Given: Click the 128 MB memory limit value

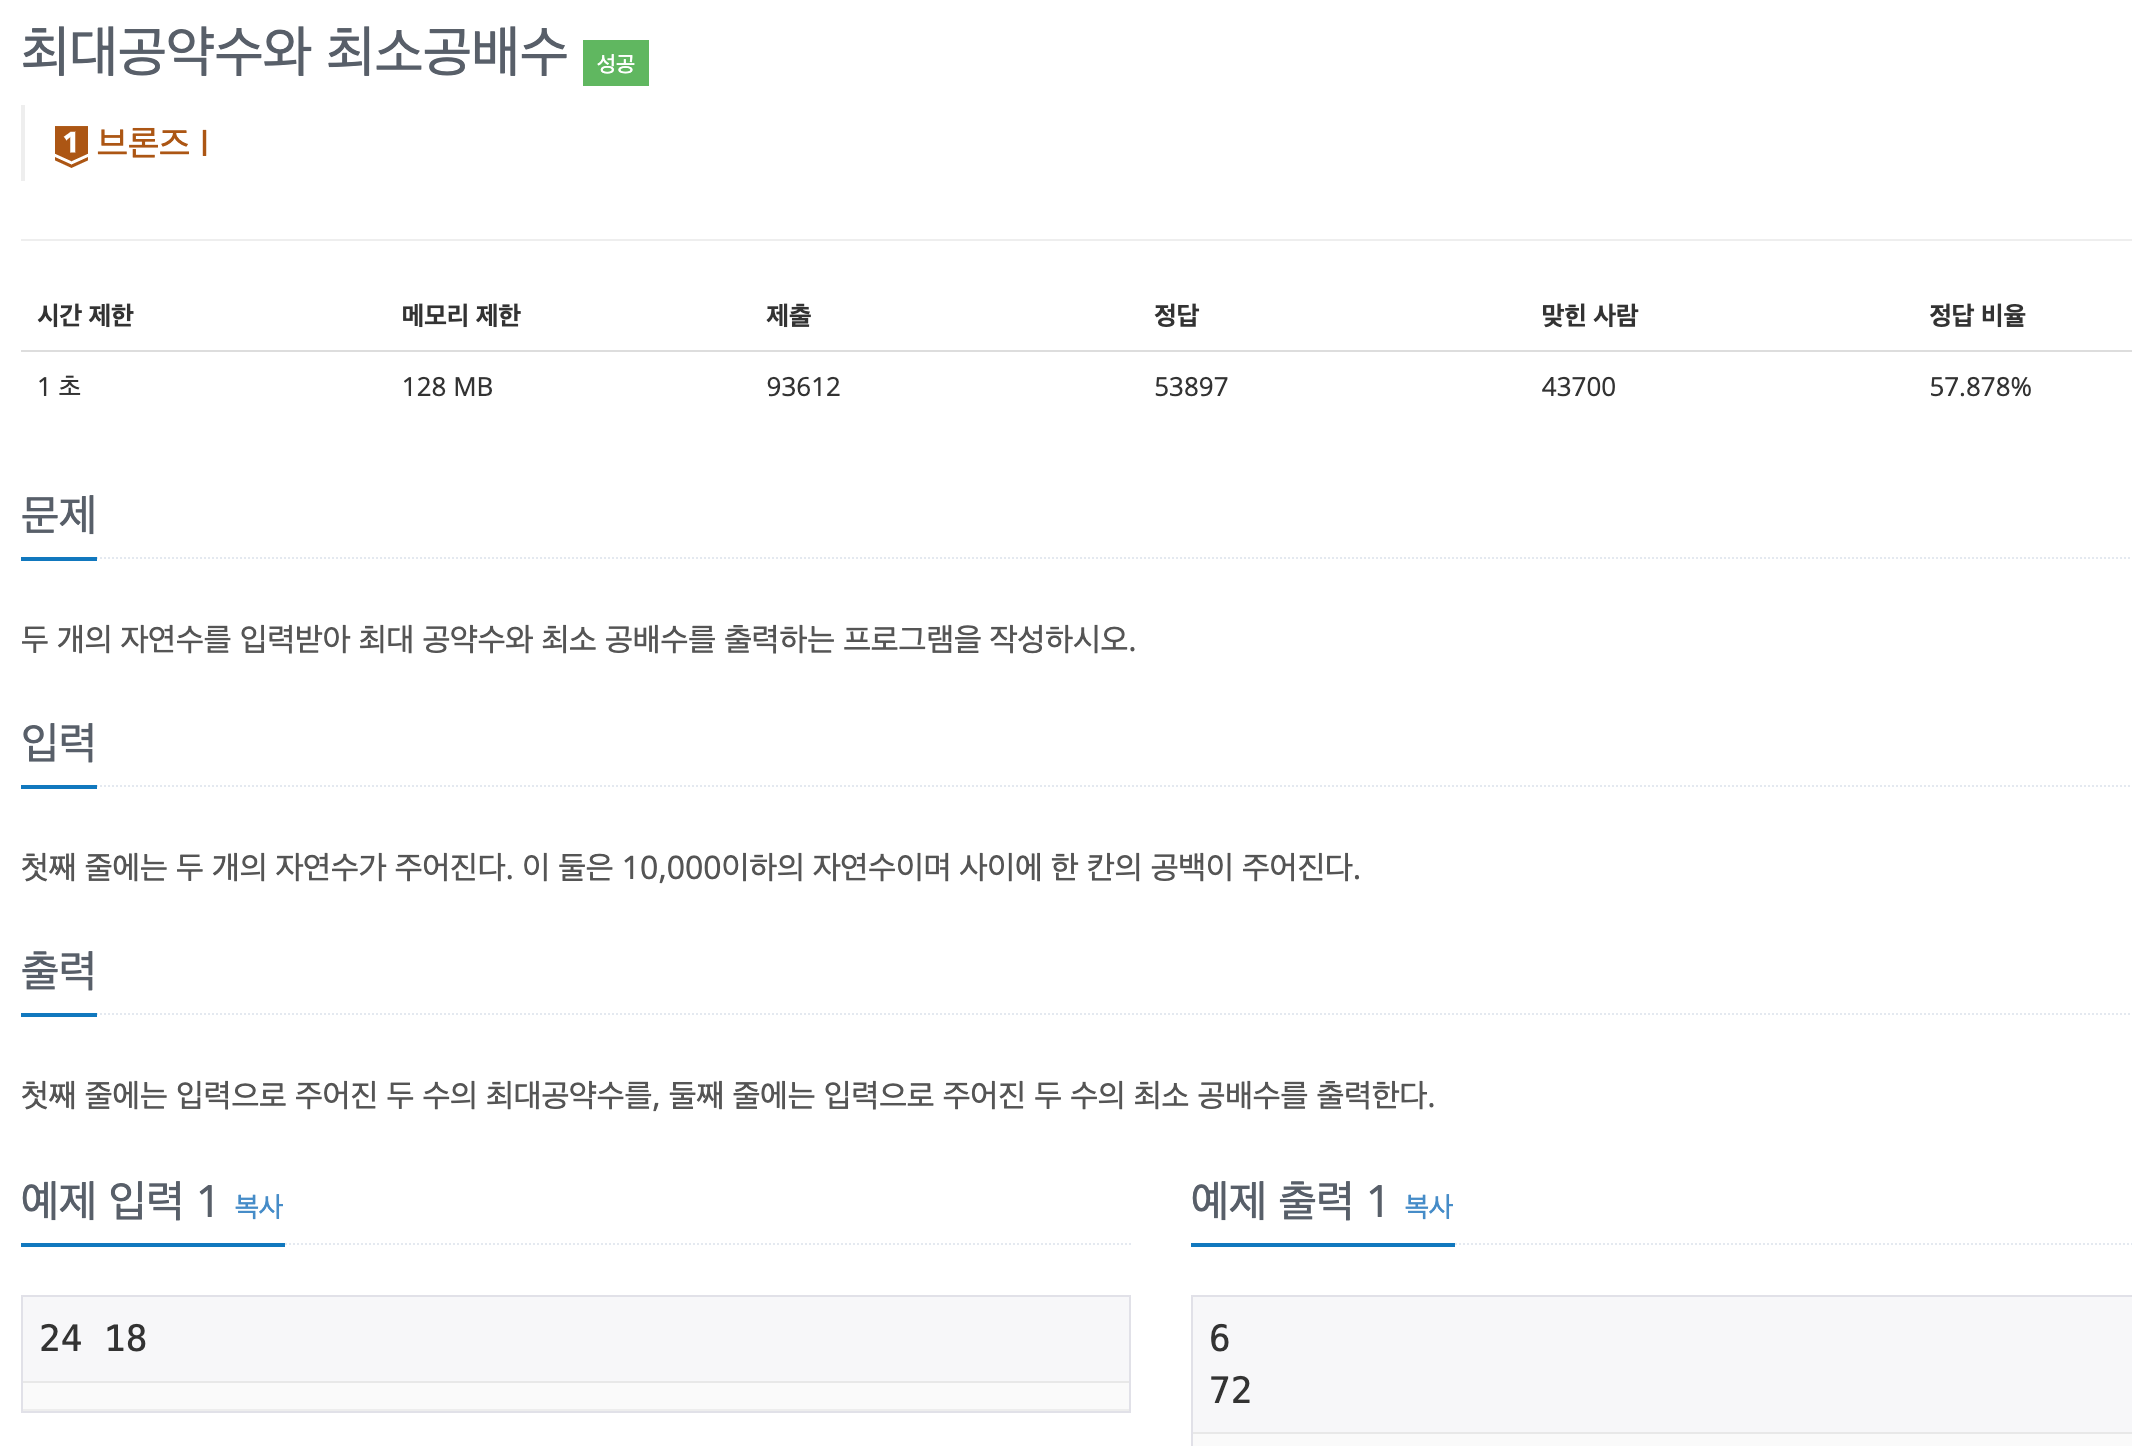Looking at the screenshot, I should pyautogui.click(x=447, y=387).
